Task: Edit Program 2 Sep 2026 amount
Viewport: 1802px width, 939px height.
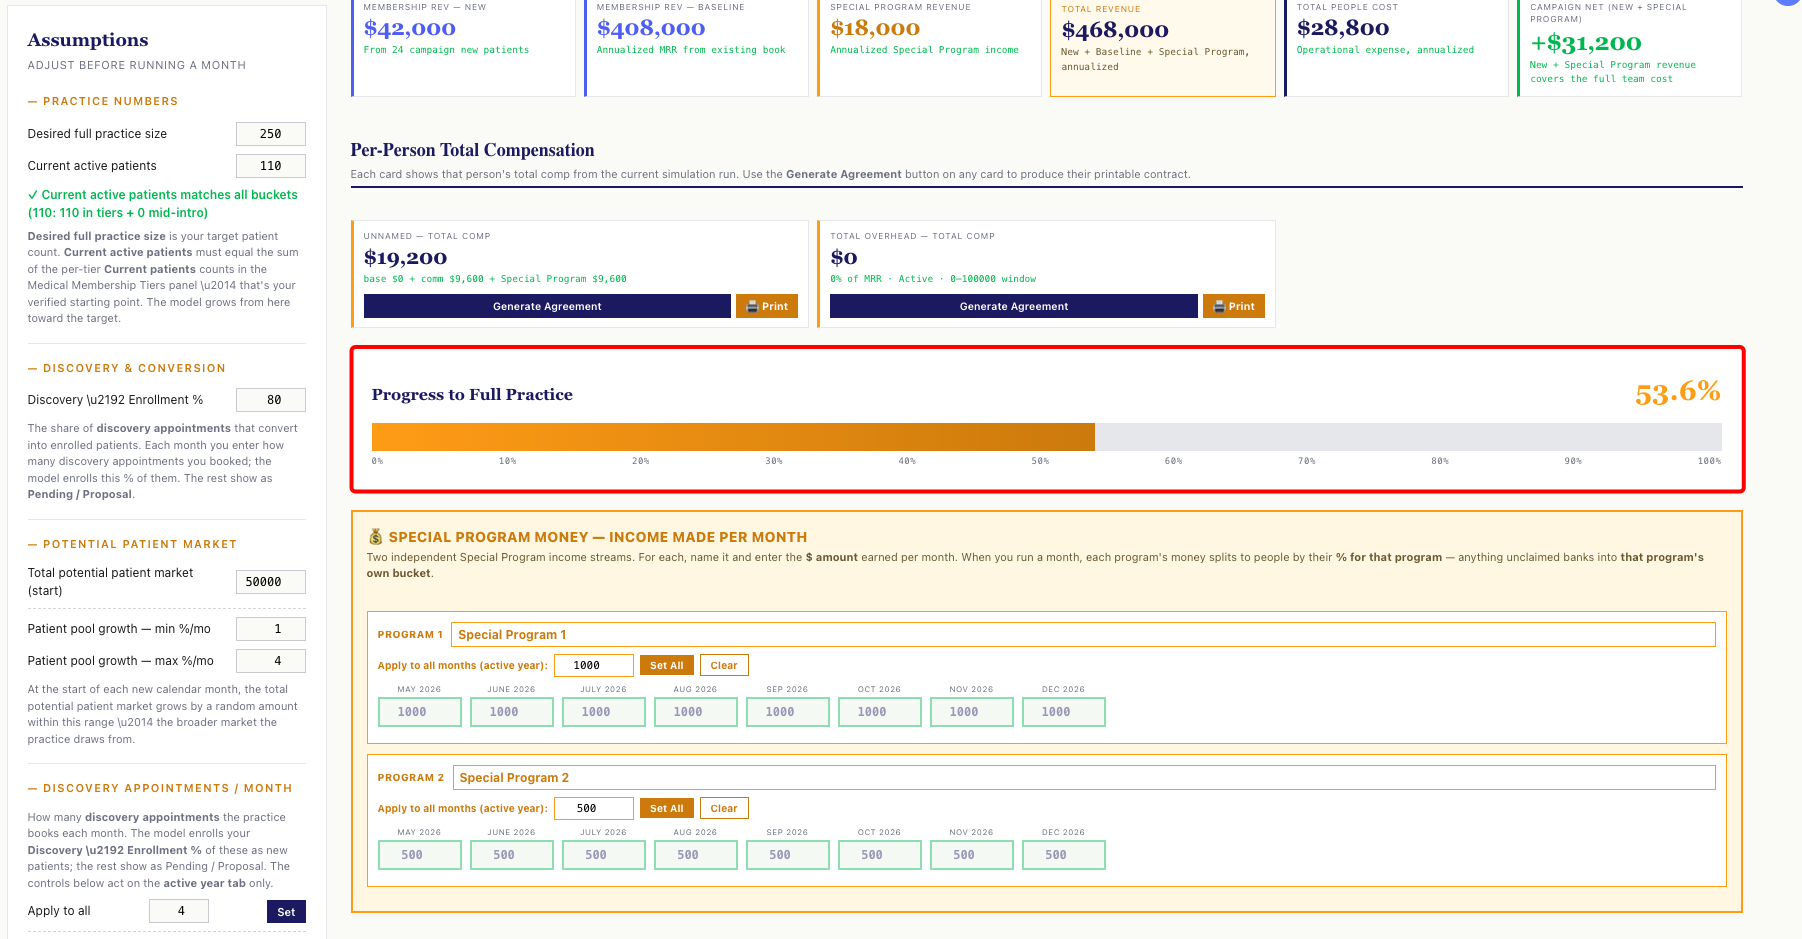Action: [788, 855]
